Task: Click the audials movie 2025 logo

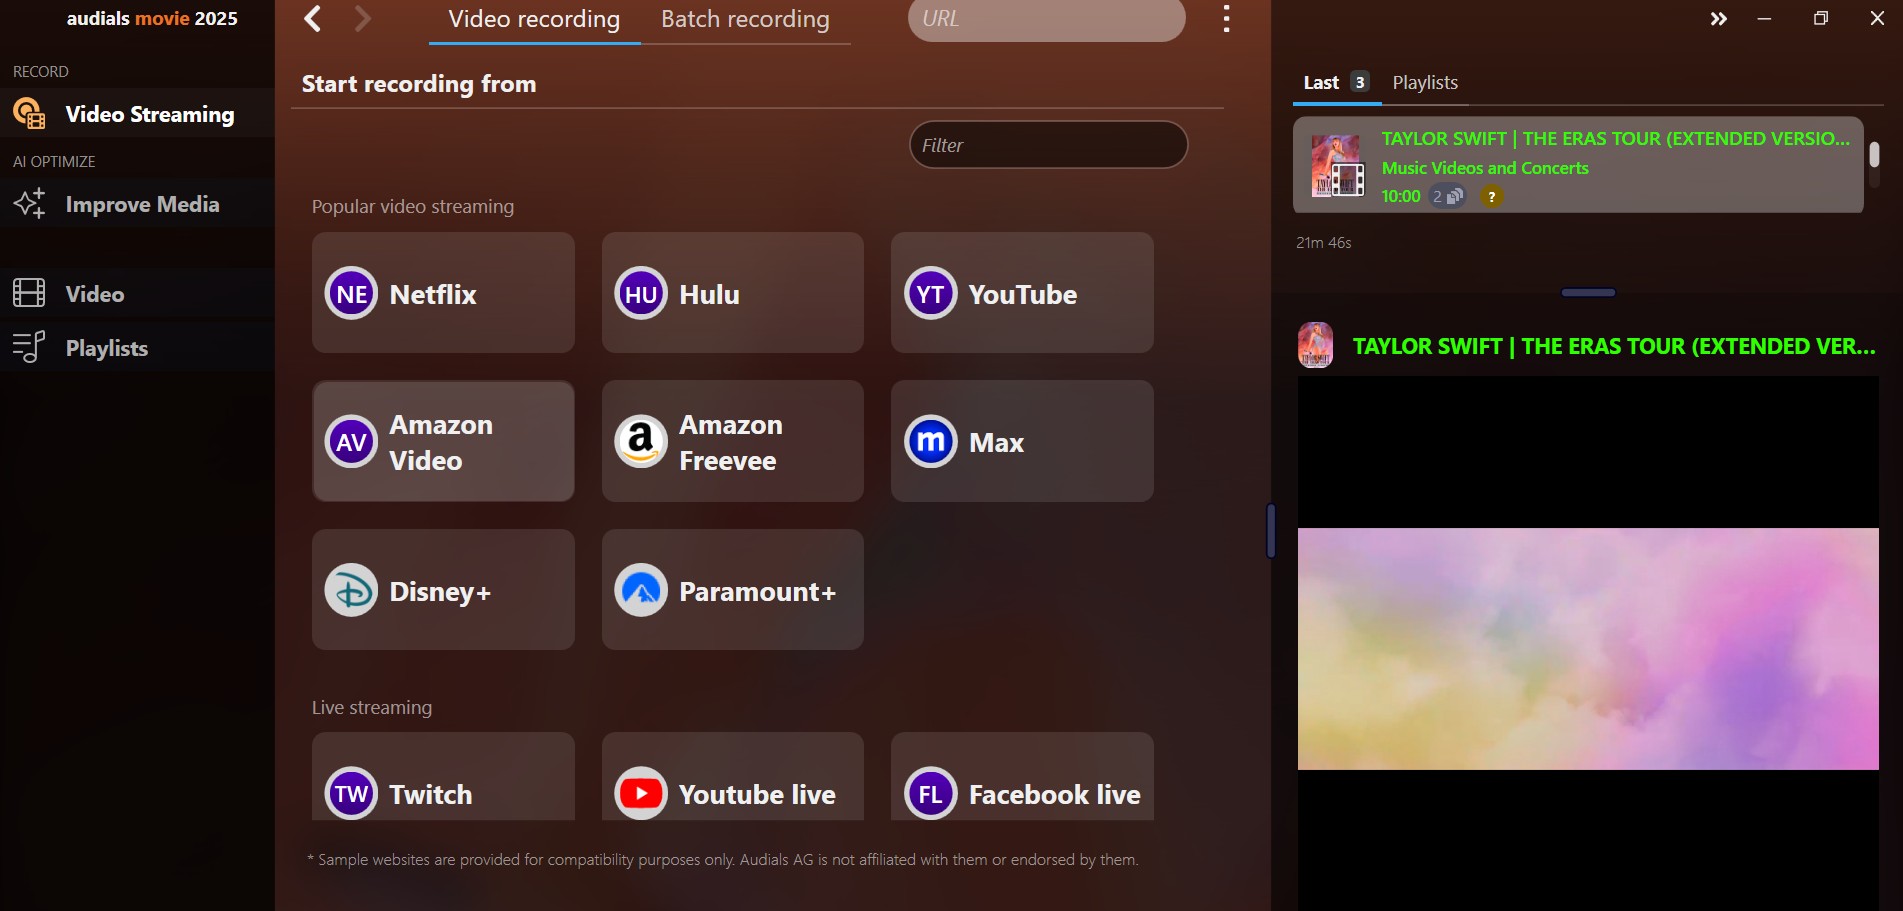Action: click(152, 18)
